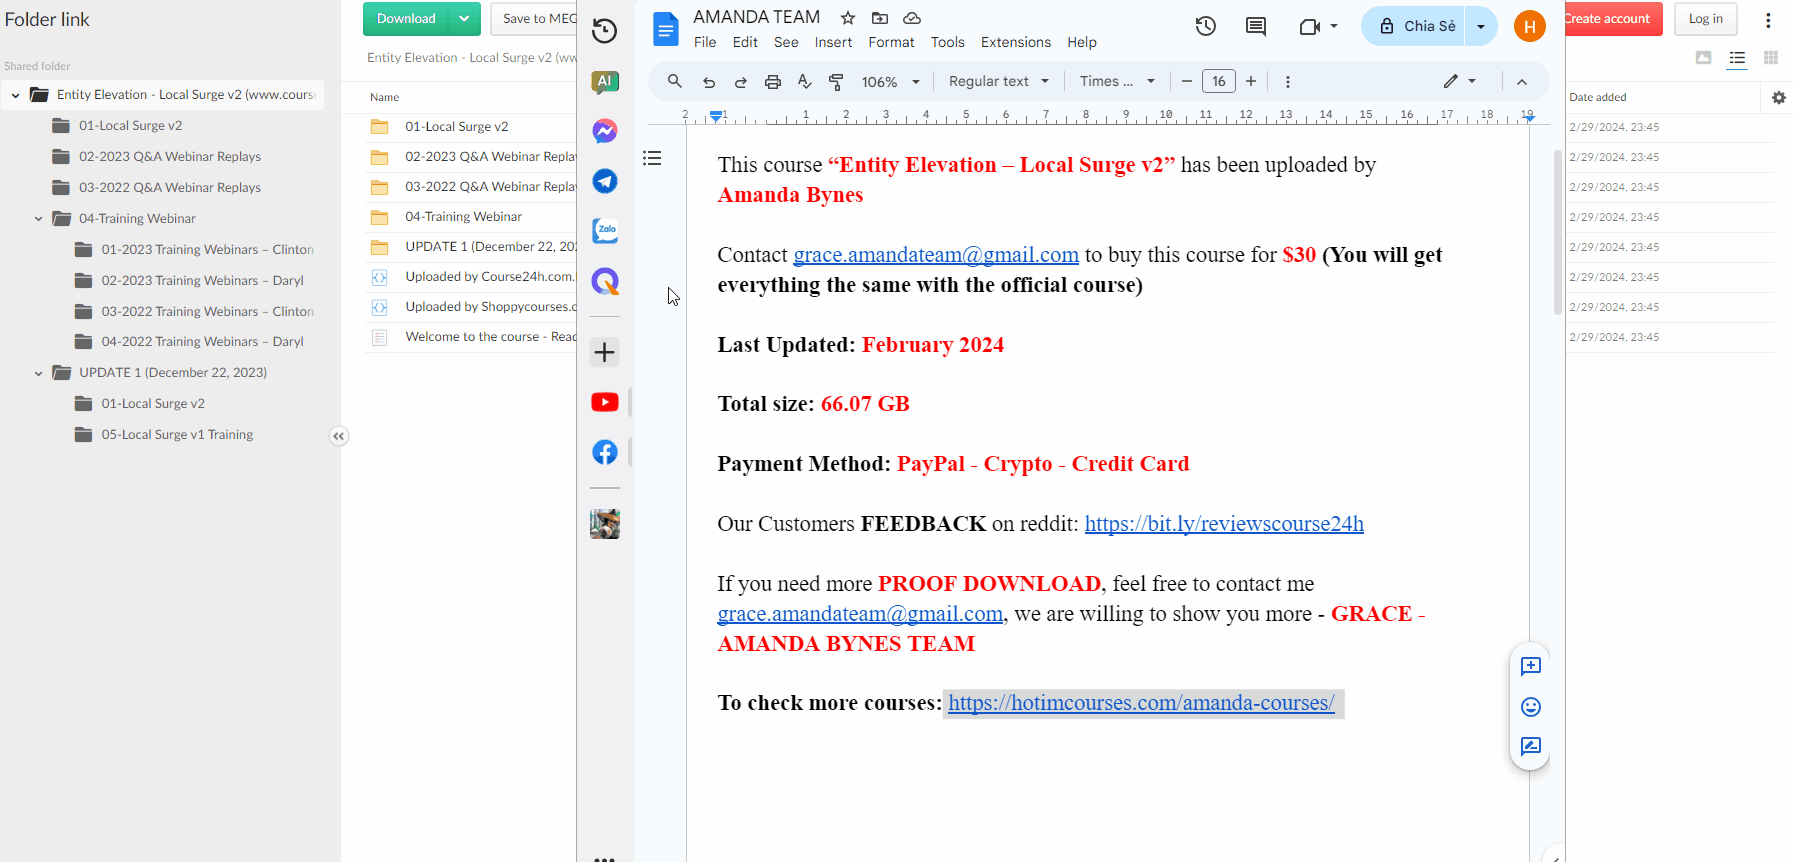
Task: Click the document vertical scrollbar
Action: [1557, 232]
